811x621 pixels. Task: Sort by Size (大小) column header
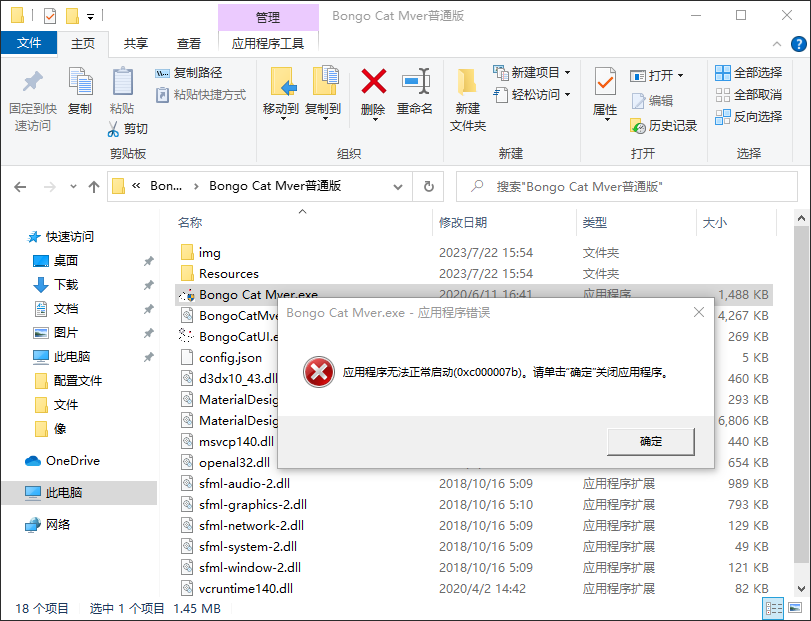tap(737, 223)
